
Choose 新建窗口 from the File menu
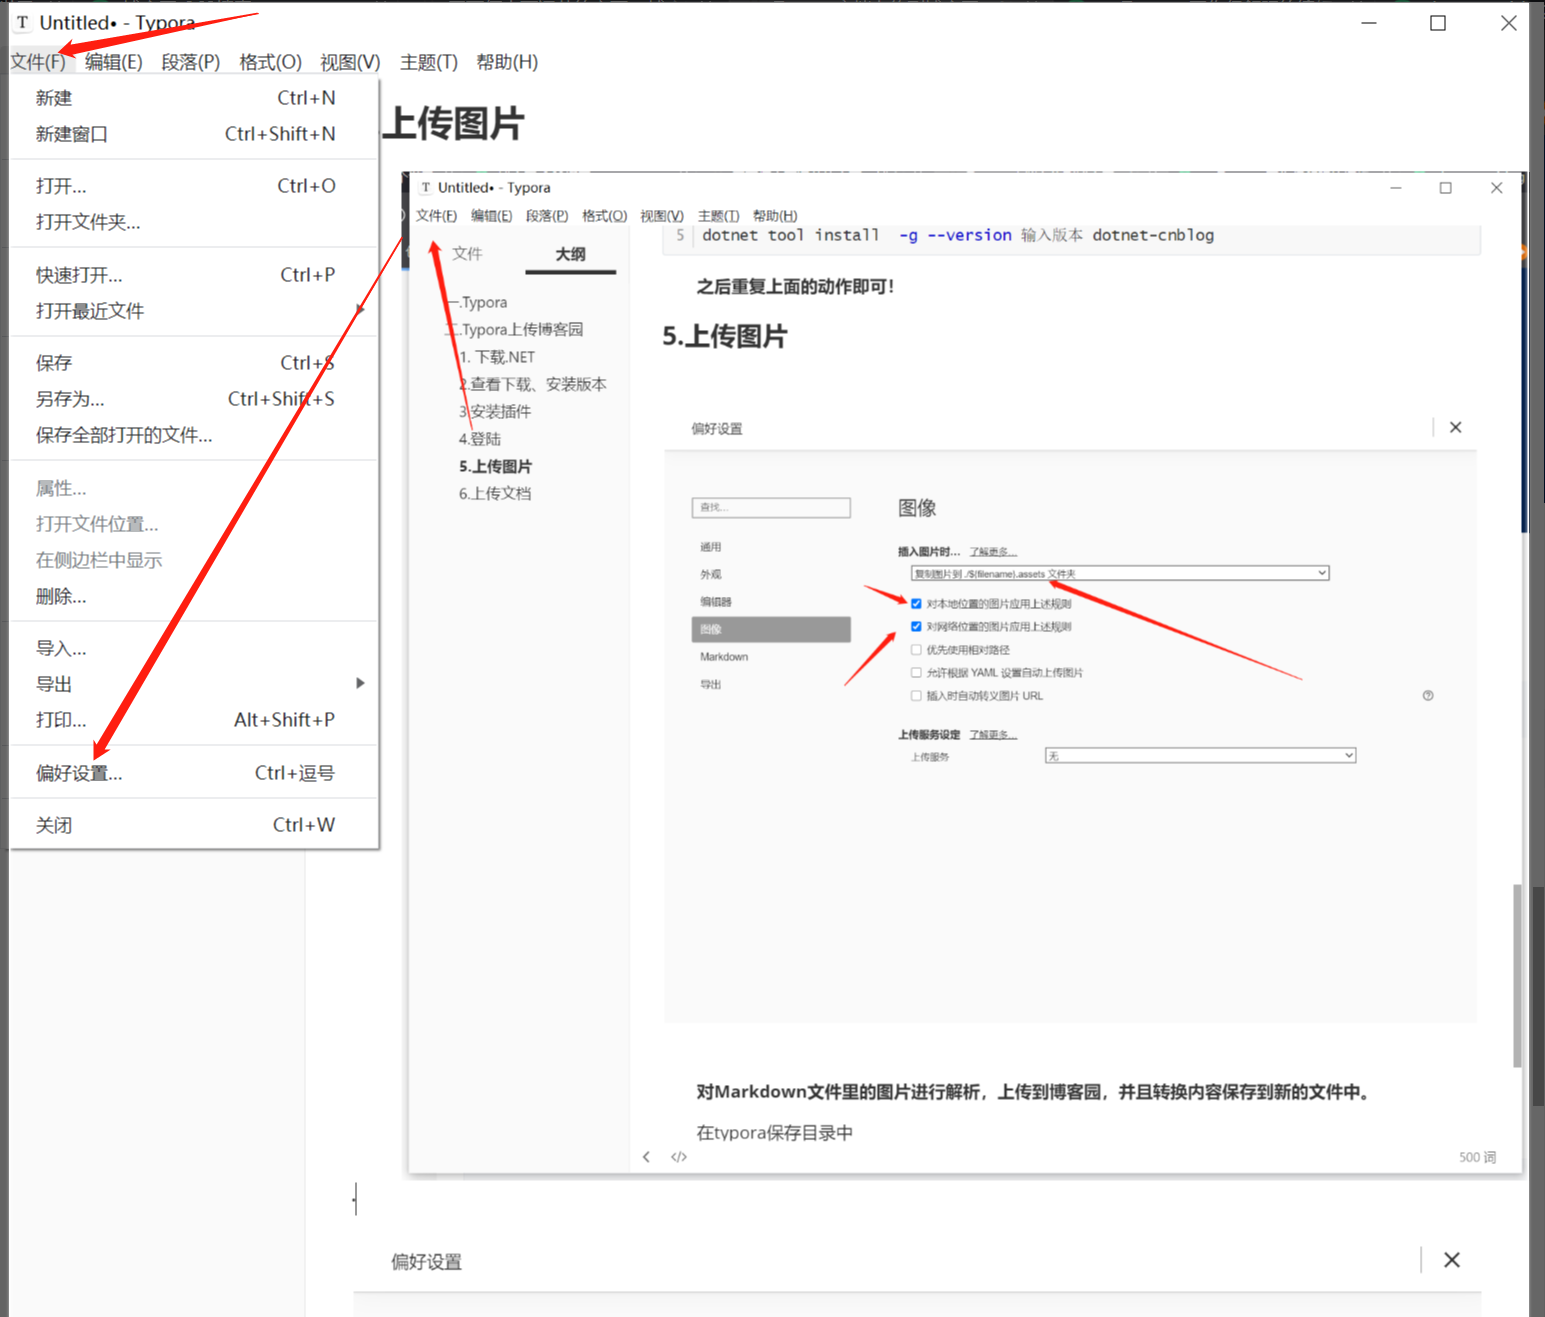[x=193, y=134]
